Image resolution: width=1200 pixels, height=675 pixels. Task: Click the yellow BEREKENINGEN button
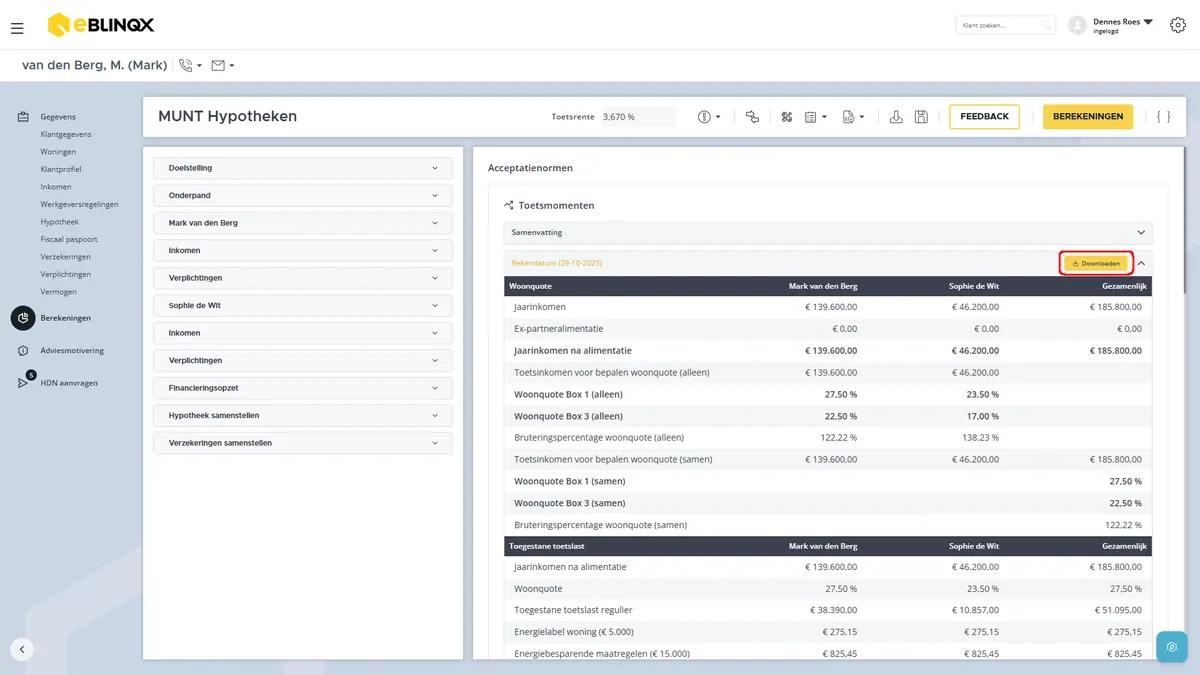tap(1088, 117)
